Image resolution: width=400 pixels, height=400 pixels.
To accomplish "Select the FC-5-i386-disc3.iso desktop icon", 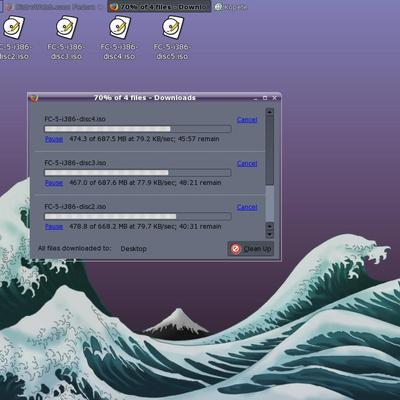I will click(x=66, y=37).
